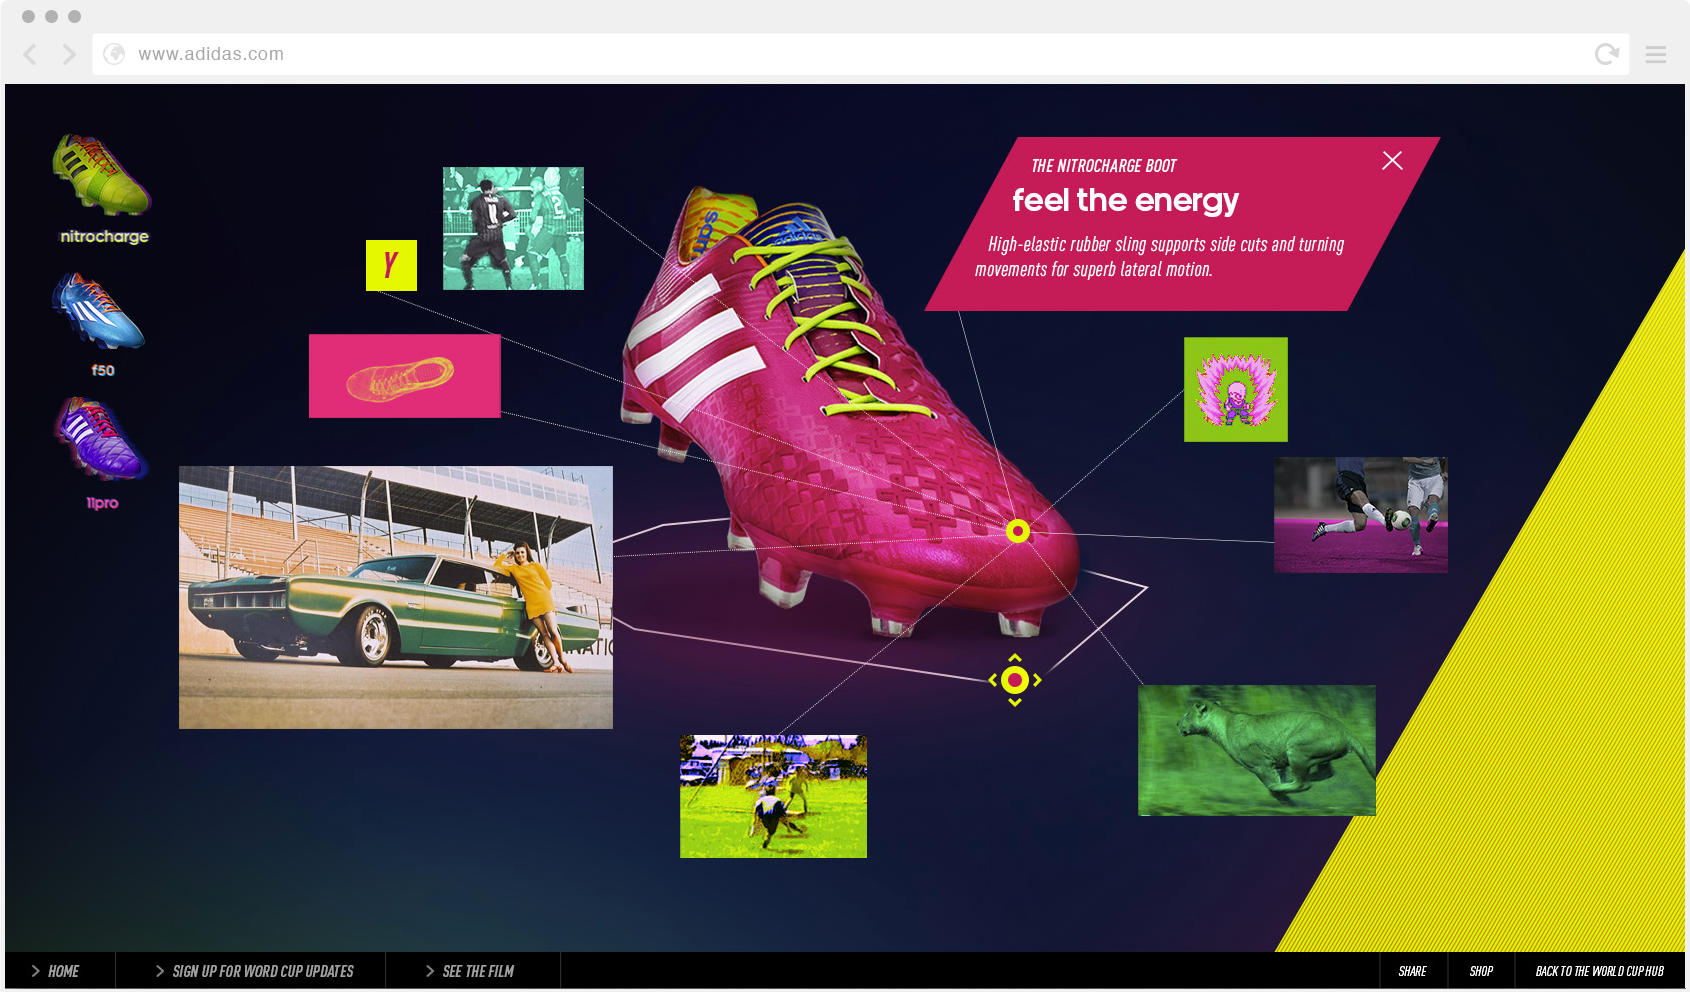Click the feel the energy headline

1125,201
